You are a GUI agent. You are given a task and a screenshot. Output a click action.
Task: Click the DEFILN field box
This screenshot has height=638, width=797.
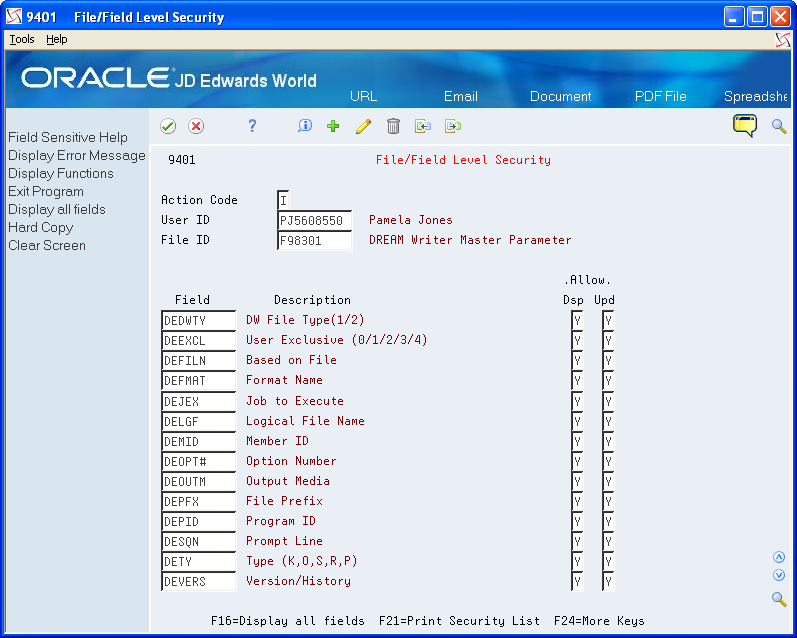click(199, 361)
